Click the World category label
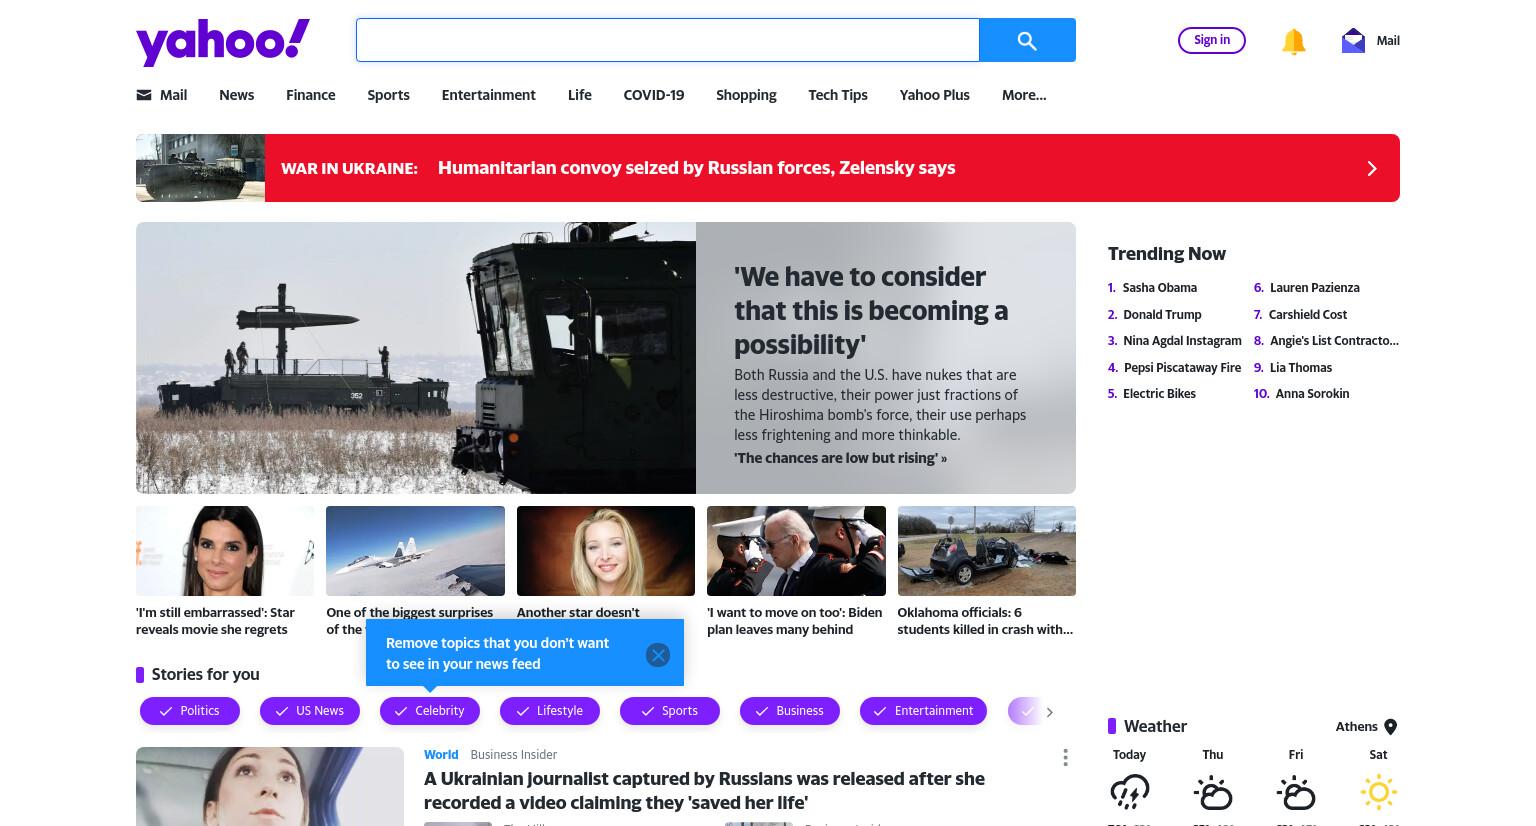 441,755
